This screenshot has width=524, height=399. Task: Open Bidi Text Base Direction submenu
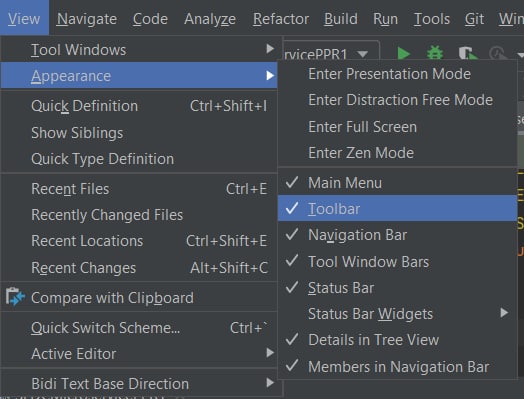(x=139, y=383)
